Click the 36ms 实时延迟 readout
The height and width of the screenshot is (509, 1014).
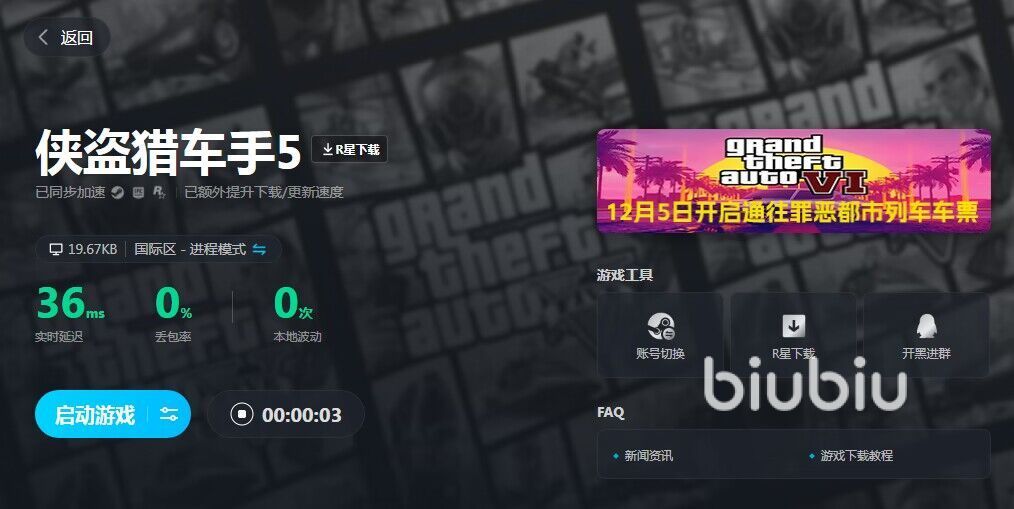click(70, 314)
